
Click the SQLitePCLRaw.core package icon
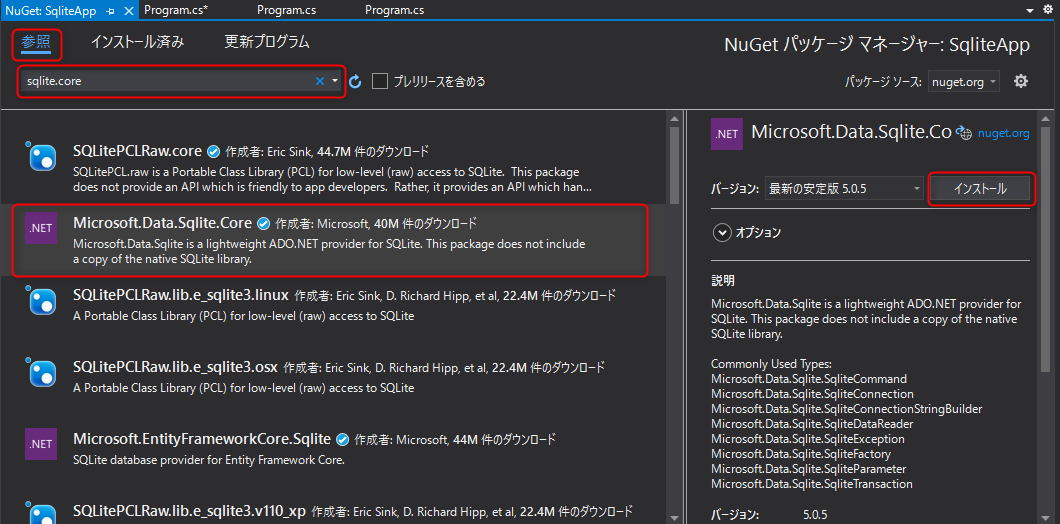41,157
